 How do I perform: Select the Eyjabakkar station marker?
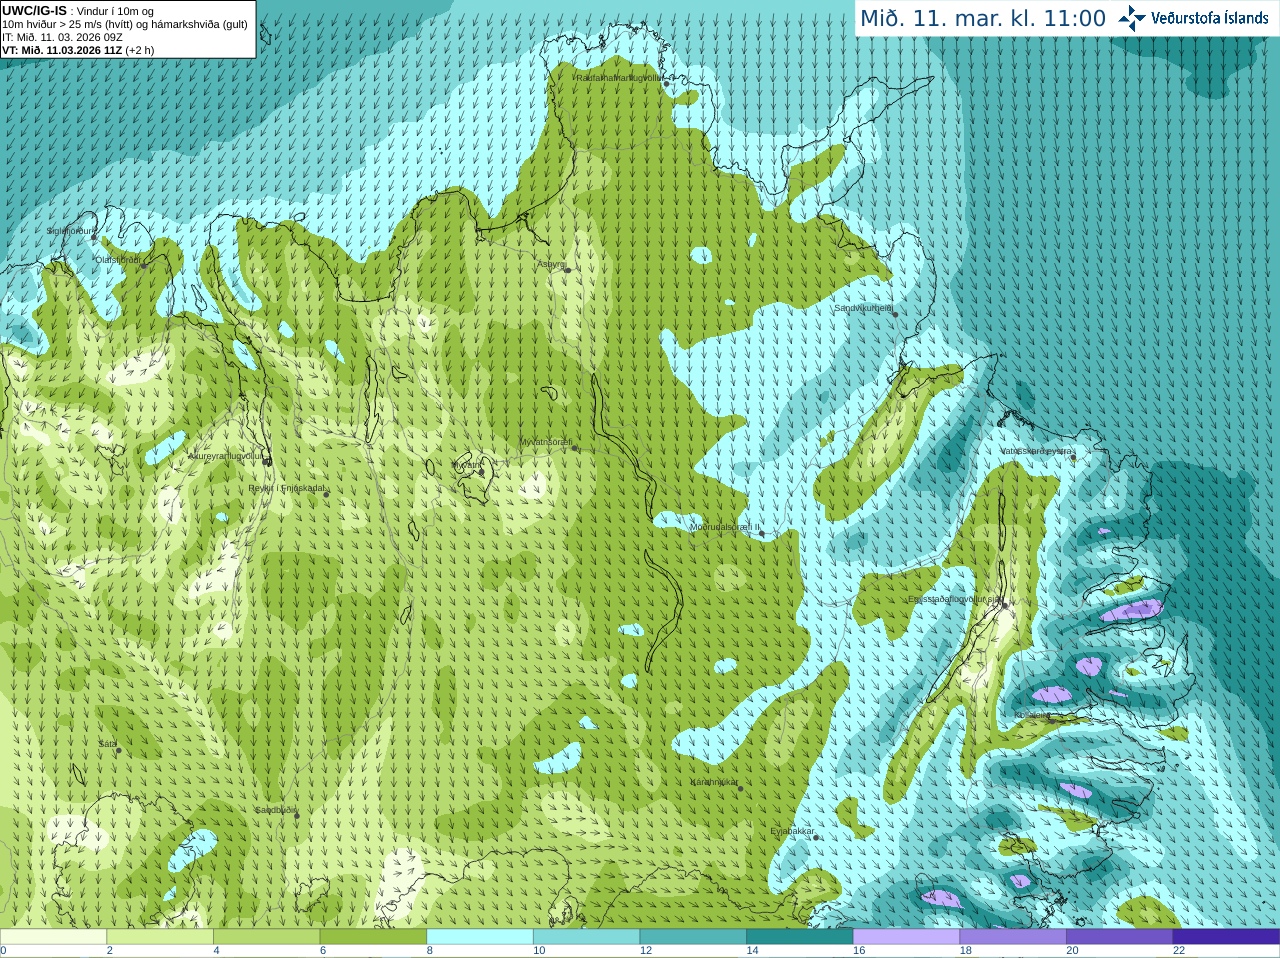coord(817,837)
